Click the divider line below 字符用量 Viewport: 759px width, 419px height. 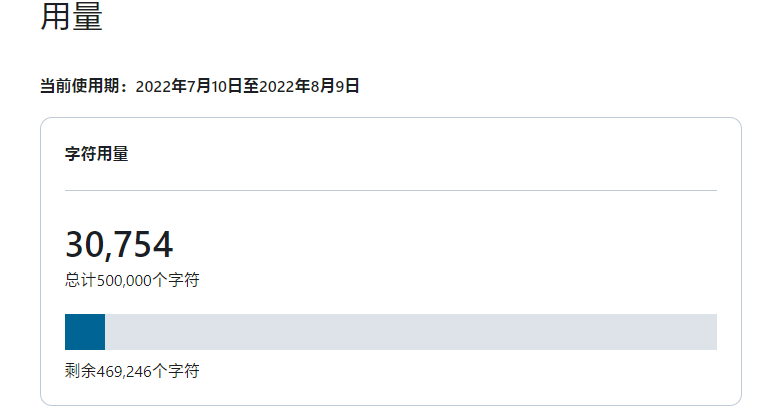tap(390, 190)
